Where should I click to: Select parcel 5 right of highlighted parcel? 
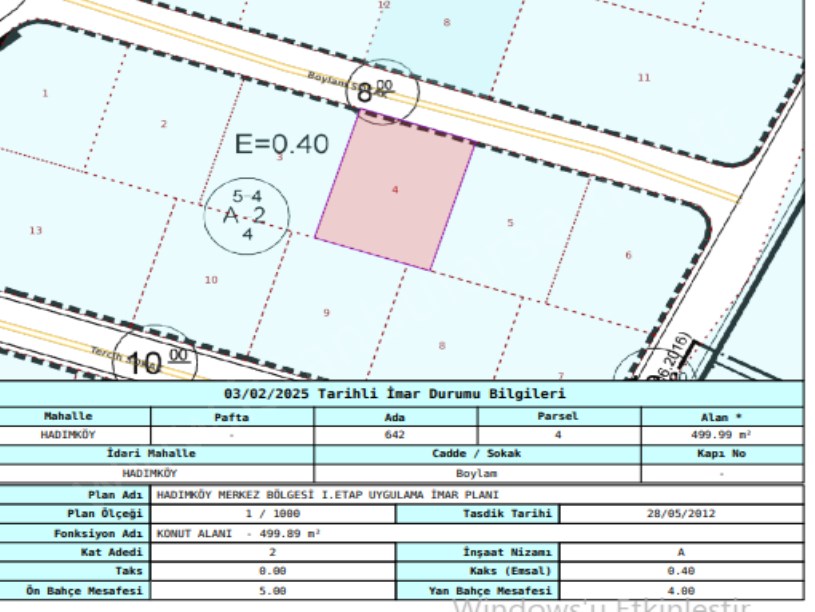point(510,223)
